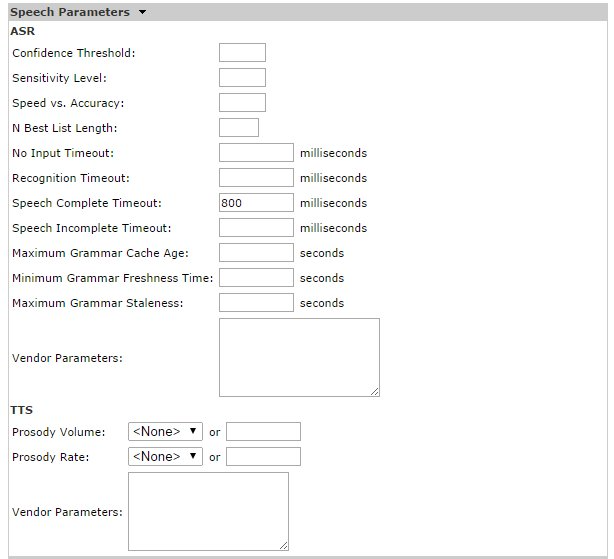Focus the Maximum Grammar Cache Age field

click(x=256, y=253)
